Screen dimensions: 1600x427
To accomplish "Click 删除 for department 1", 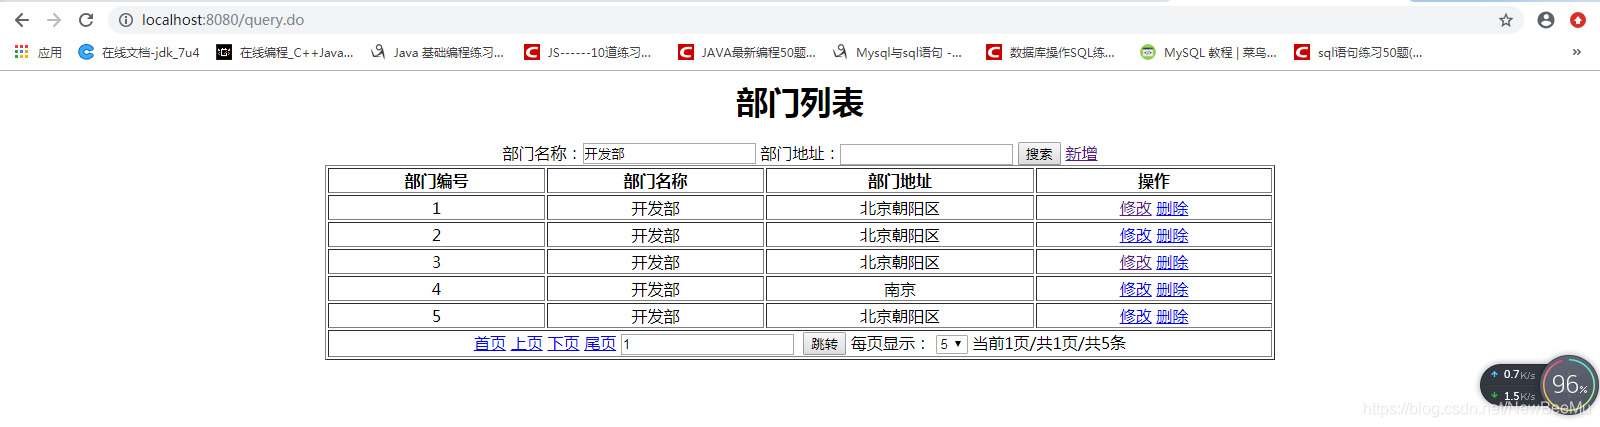I will pyautogui.click(x=1172, y=208).
